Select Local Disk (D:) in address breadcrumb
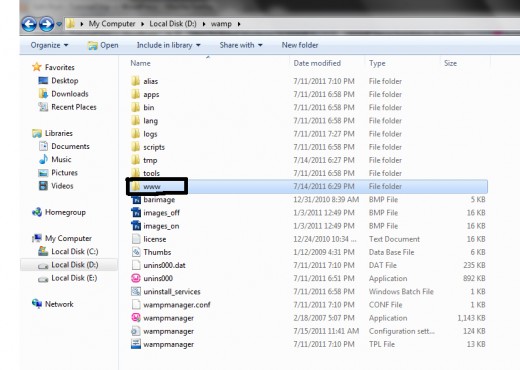 pyautogui.click(x=173, y=24)
